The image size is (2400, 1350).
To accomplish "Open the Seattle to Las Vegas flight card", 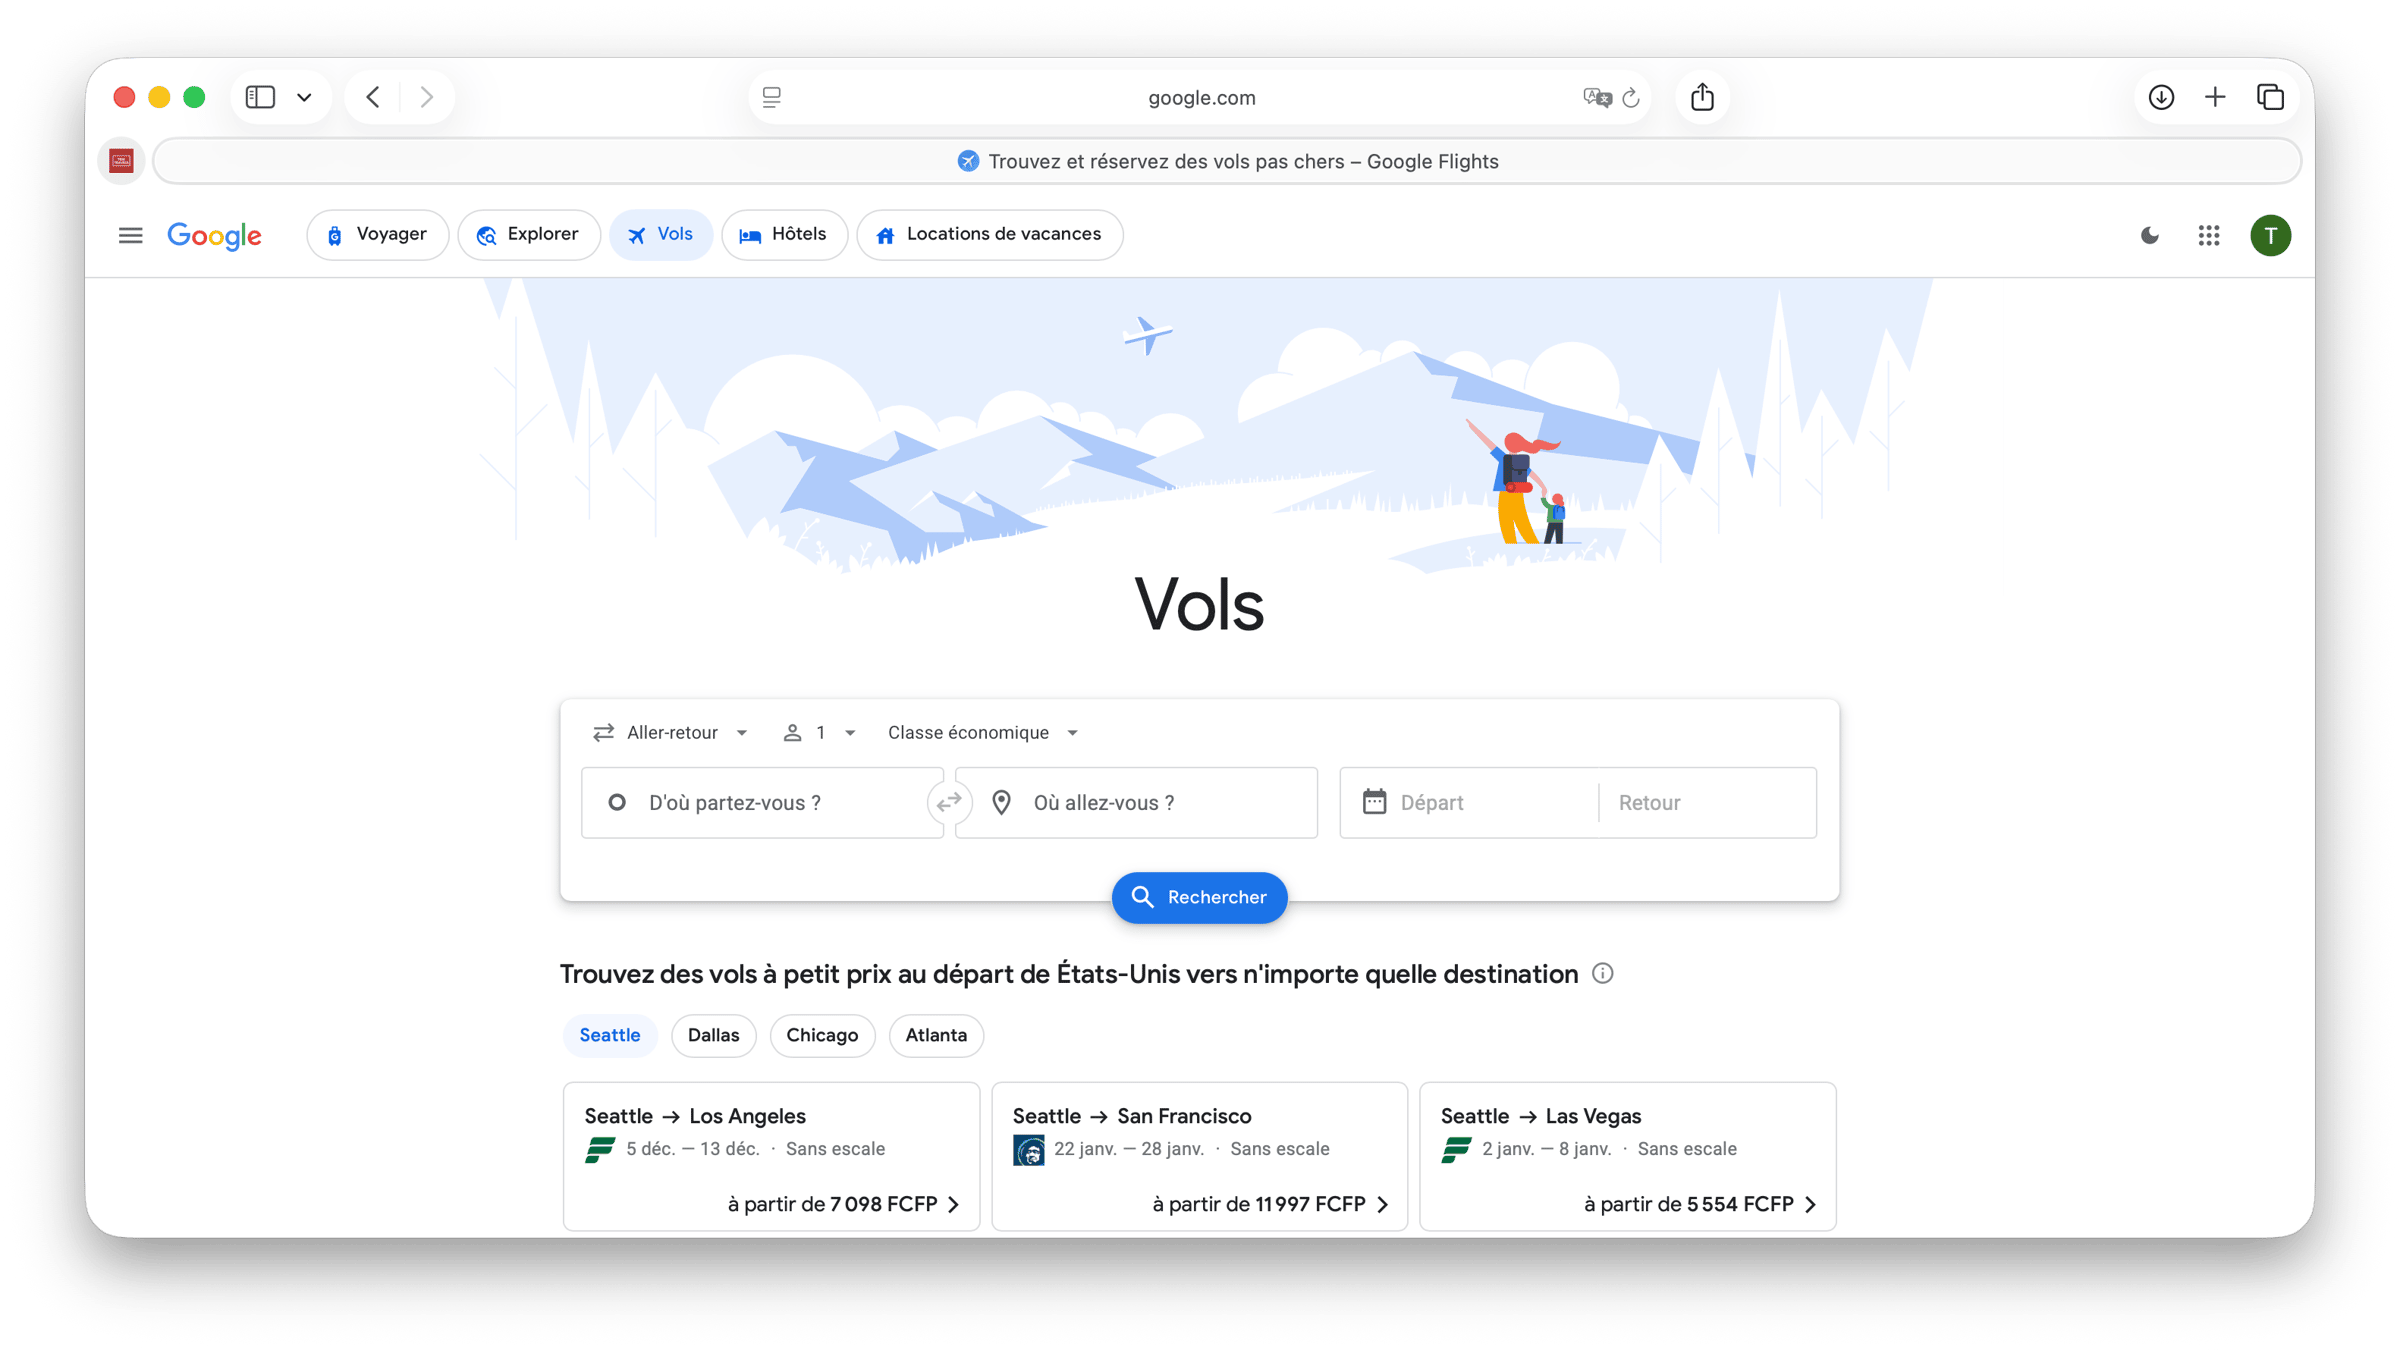I will 1627,1157.
